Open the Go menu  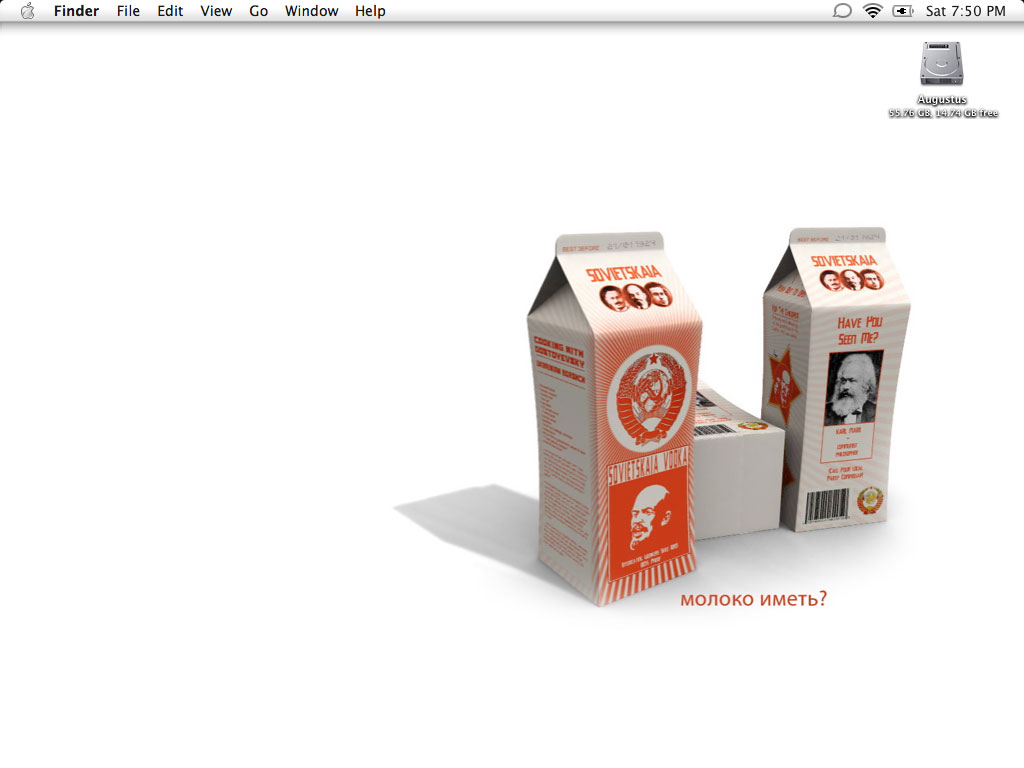pos(259,11)
